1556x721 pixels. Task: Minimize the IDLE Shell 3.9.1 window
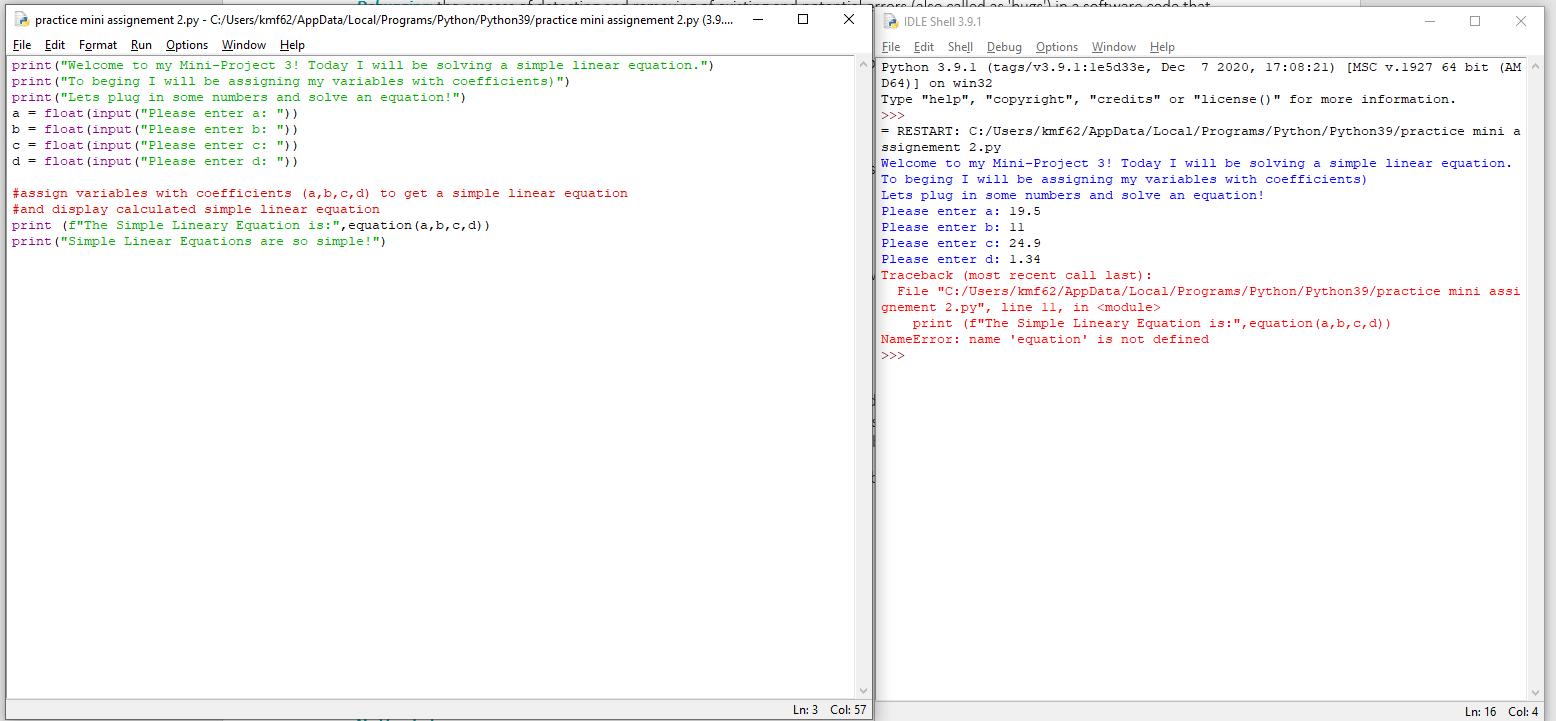pyautogui.click(x=1429, y=22)
